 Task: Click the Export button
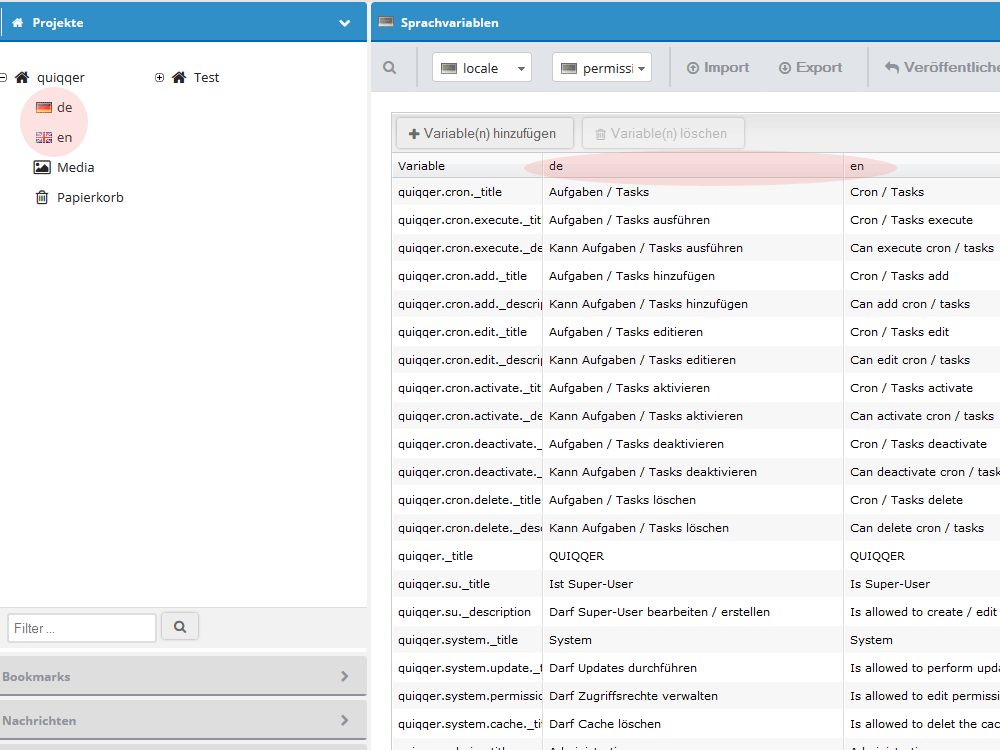[810, 68]
